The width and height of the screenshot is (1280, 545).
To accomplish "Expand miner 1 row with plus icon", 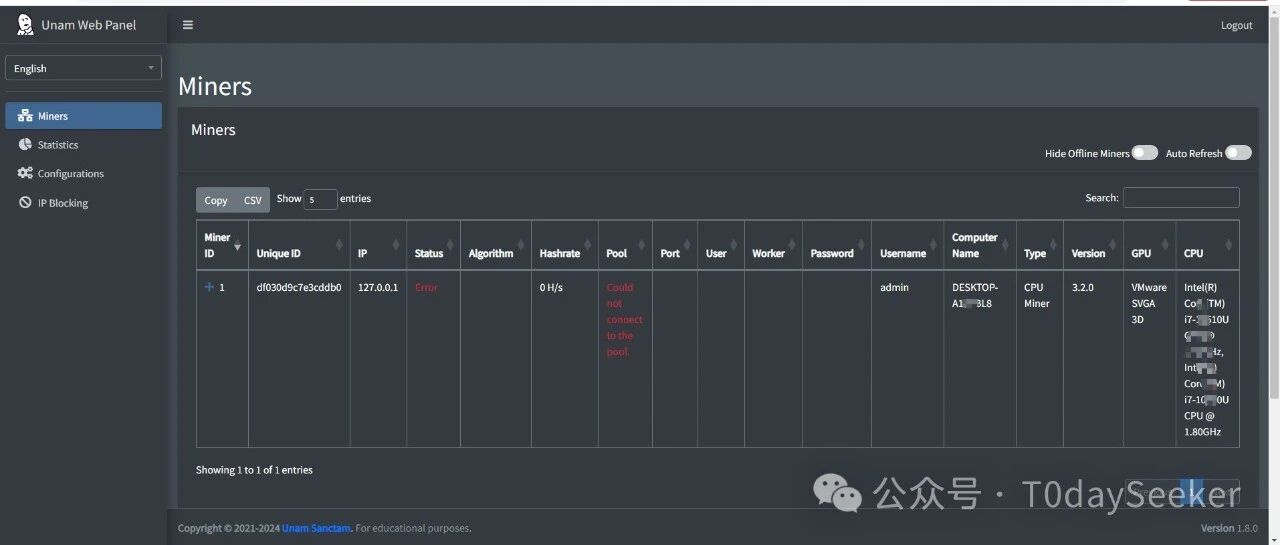I will tap(209, 287).
